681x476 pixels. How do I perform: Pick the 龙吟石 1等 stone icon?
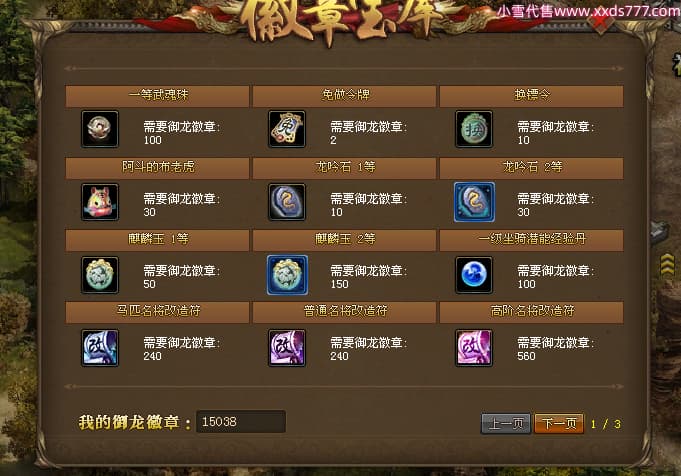pyautogui.click(x=287, y=202)
